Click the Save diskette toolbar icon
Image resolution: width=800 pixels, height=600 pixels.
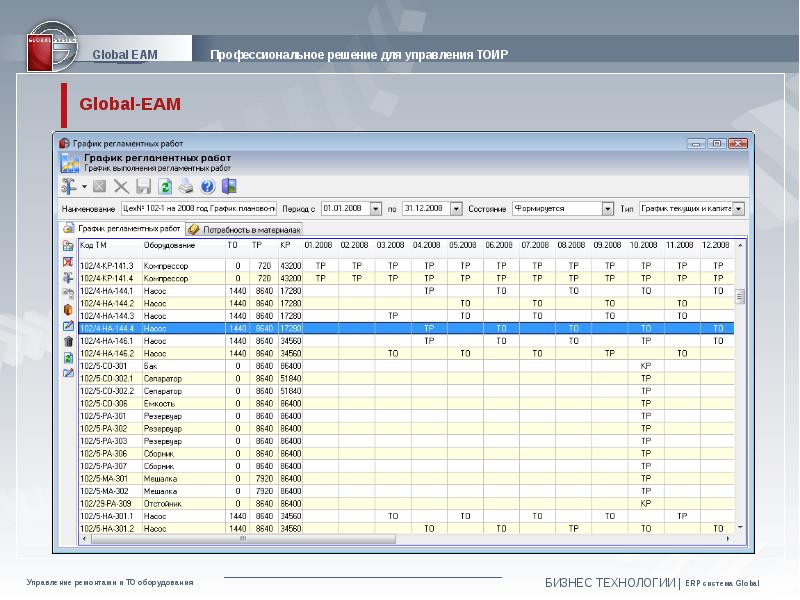coord(143,187)
